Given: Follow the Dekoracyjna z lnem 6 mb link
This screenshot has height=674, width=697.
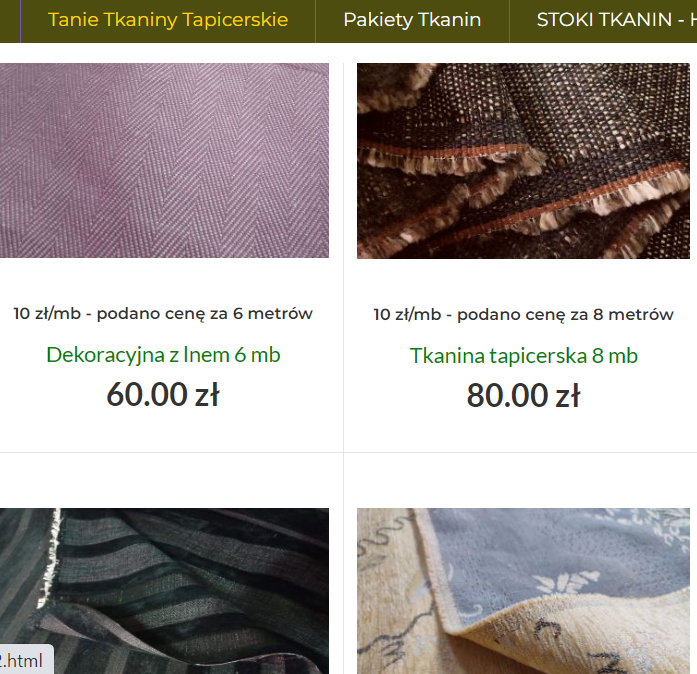Looking at the screenshot, I should pyautogui.click(x=163, y=355).
